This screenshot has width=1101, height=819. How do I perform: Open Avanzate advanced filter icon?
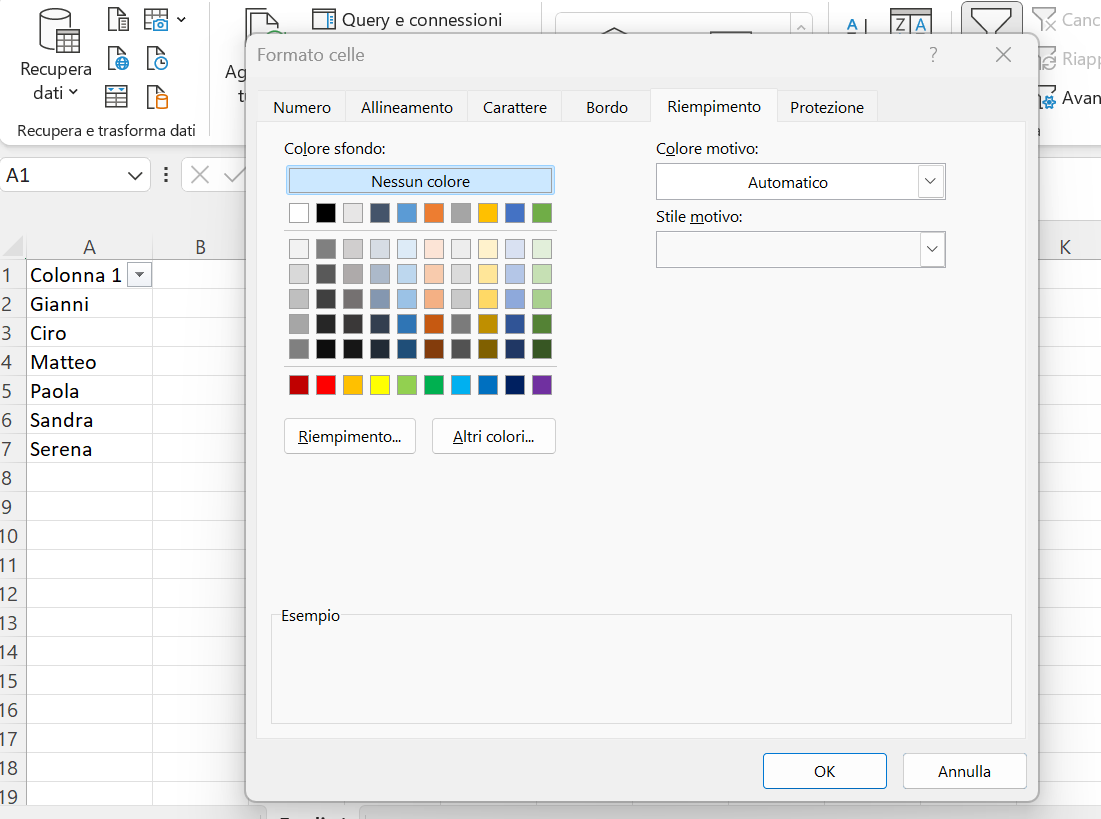[x=1048, y=98]
